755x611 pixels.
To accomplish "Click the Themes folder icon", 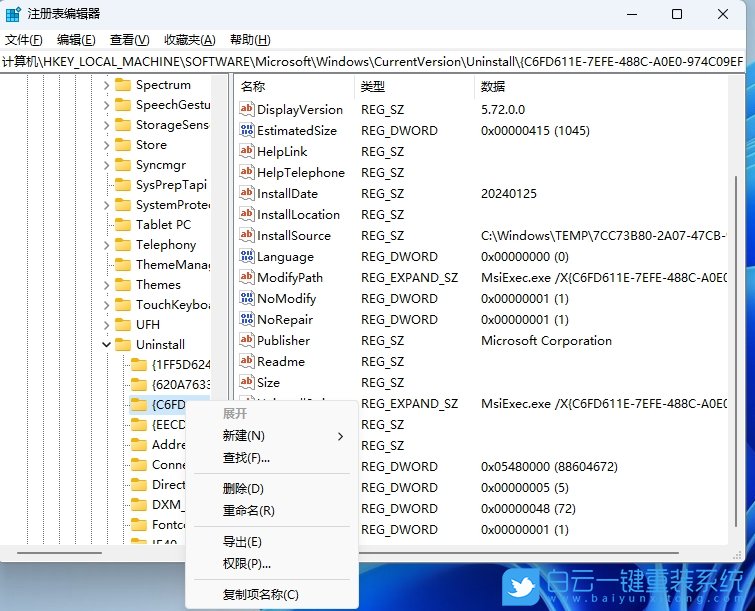I will point(123,285).
